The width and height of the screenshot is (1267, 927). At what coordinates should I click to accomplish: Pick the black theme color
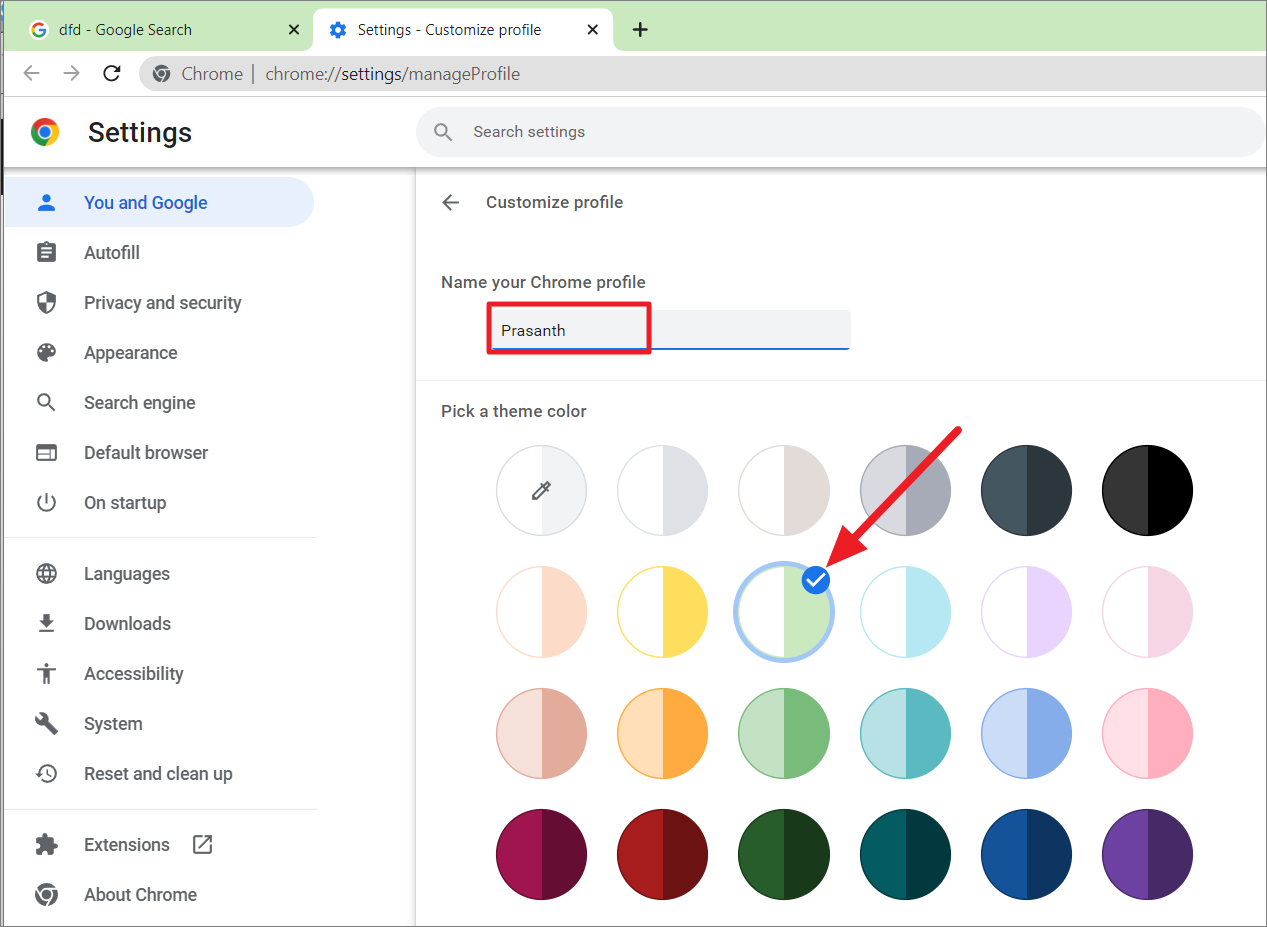(1147, 490)
